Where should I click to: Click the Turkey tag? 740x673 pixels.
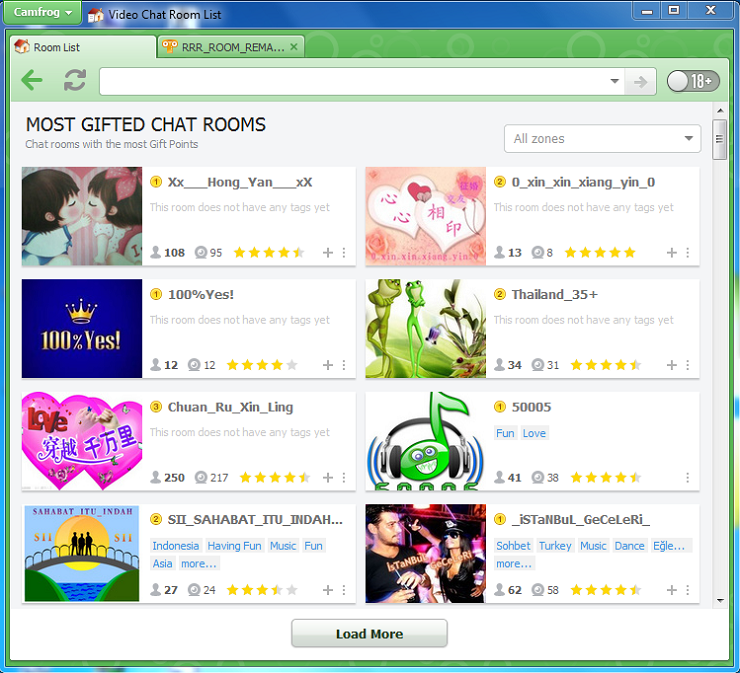555,546
